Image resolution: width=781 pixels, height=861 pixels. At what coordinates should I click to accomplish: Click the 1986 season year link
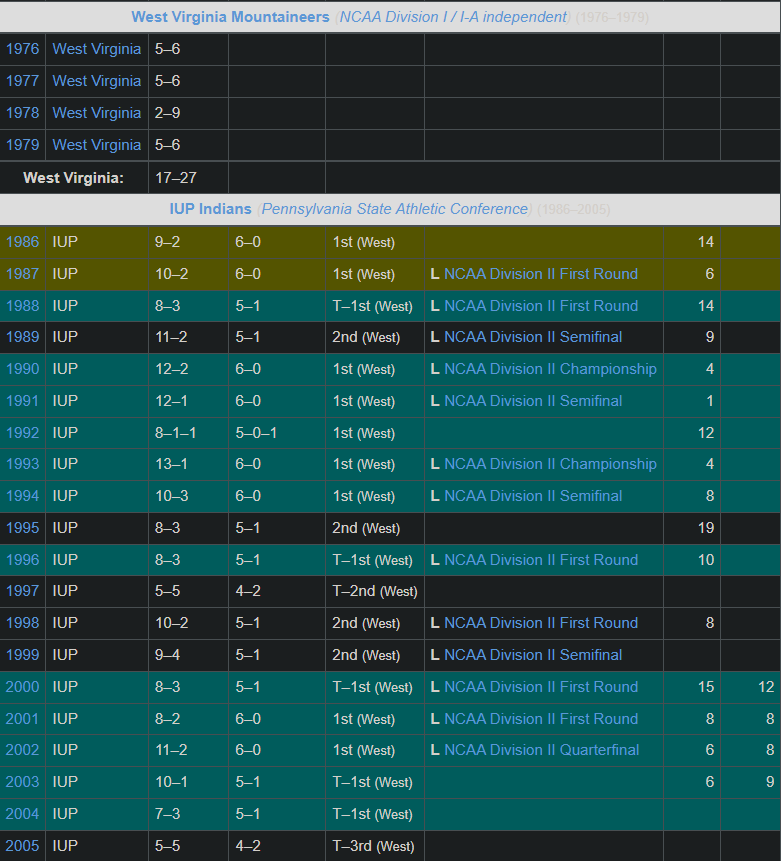click(23, 242)
